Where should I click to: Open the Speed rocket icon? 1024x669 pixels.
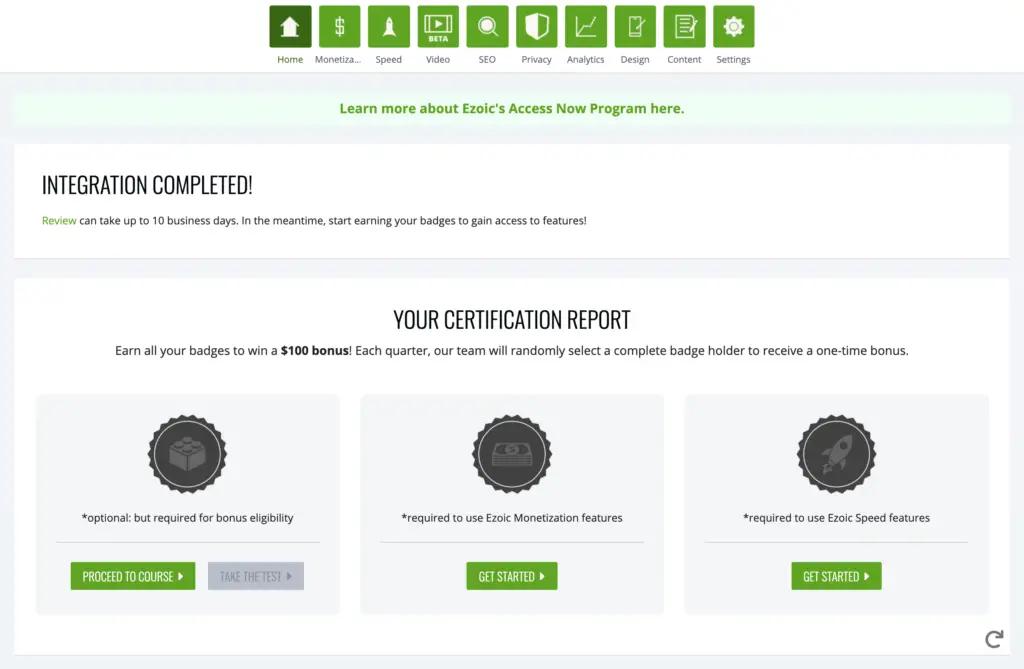coord(389,26)
